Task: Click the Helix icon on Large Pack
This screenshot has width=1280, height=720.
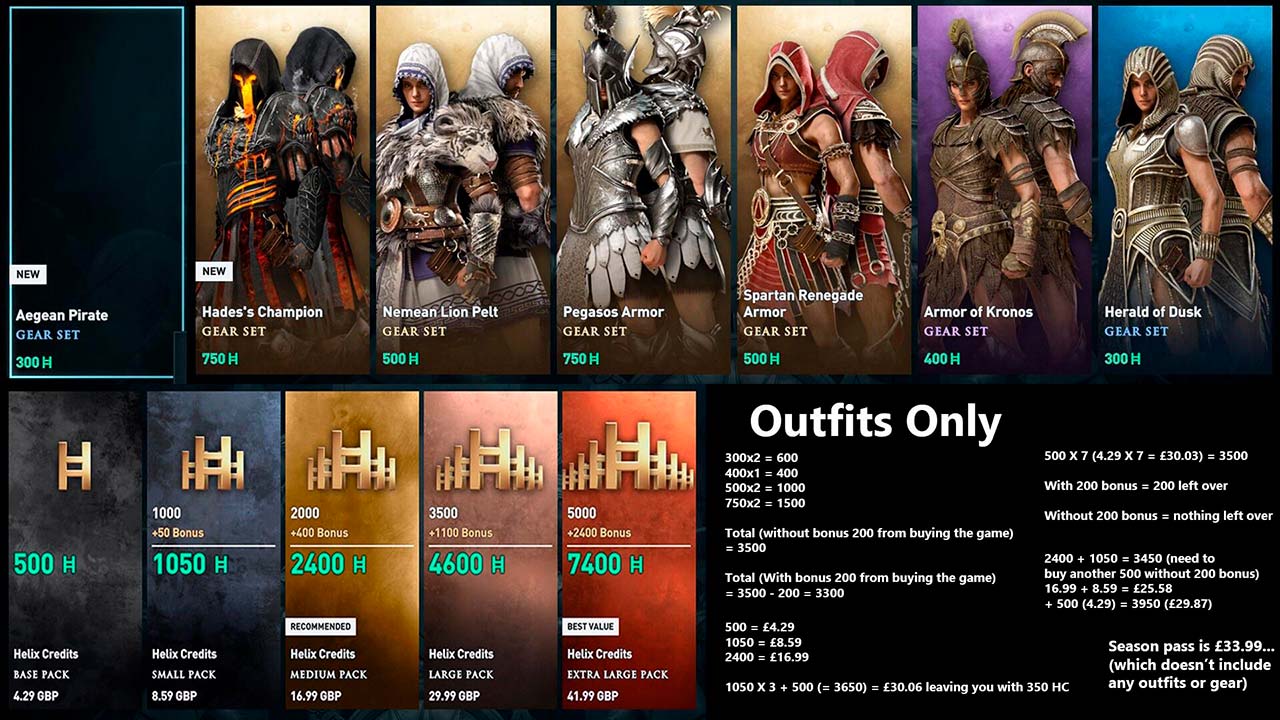Action: [x=490, y=460]
